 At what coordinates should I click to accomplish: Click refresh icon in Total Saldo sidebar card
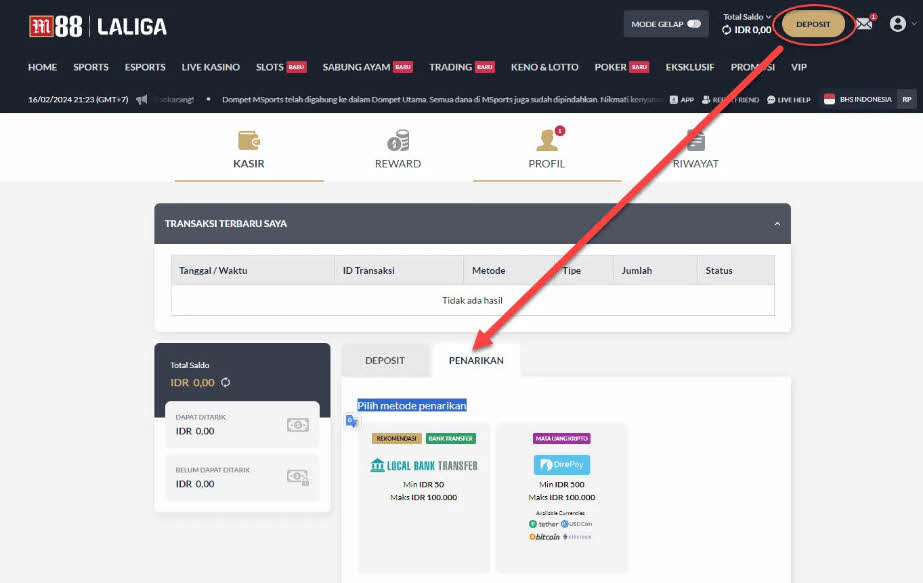click(226, 383)
